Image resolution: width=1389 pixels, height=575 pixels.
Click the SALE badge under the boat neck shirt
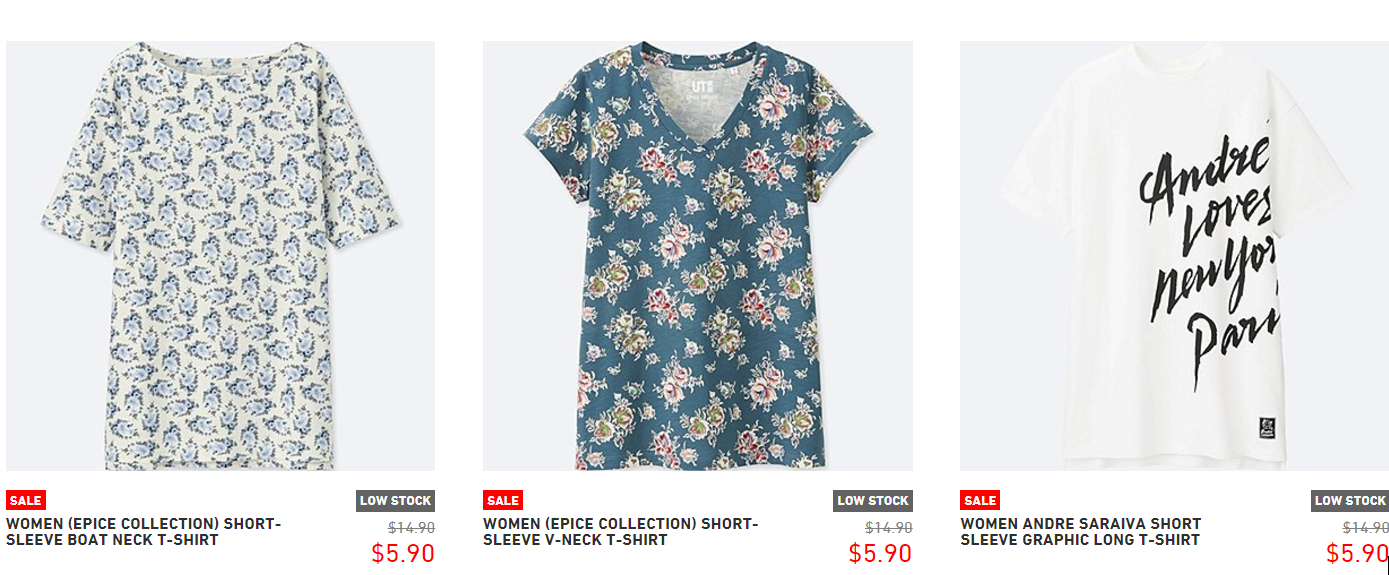click(x=25, y=500)
